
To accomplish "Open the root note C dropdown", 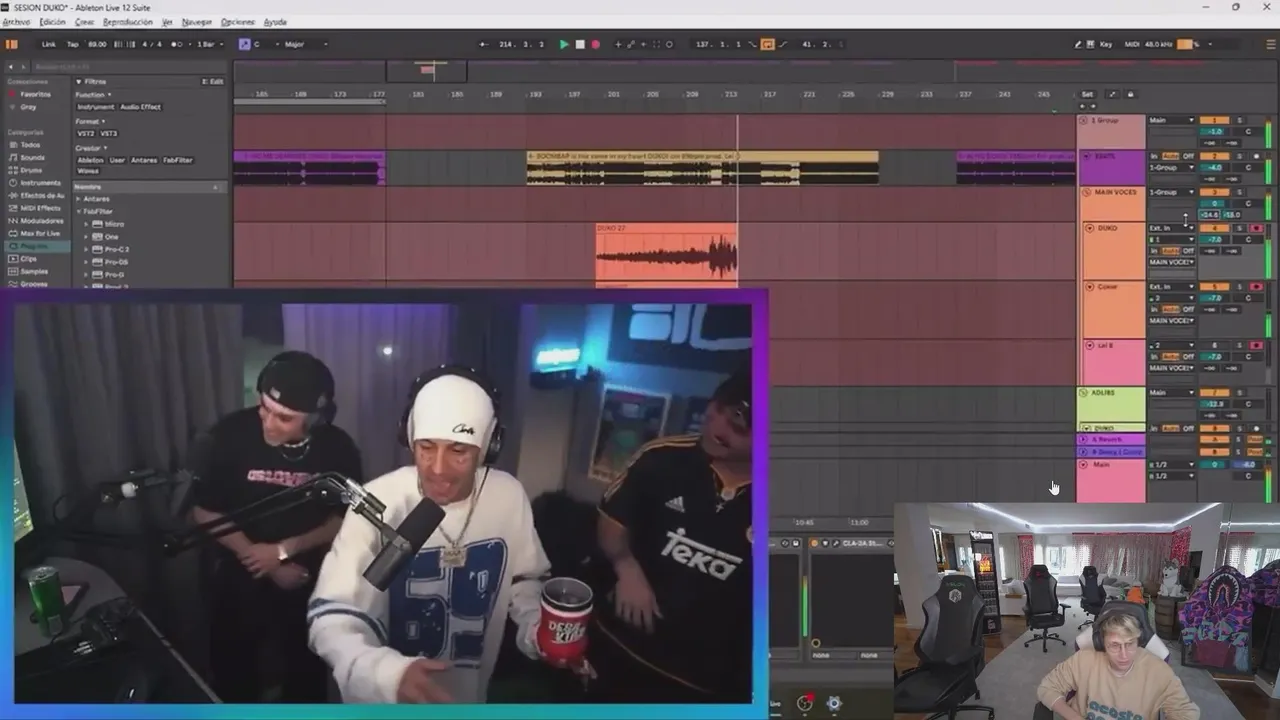I will [x=265, y=44].
